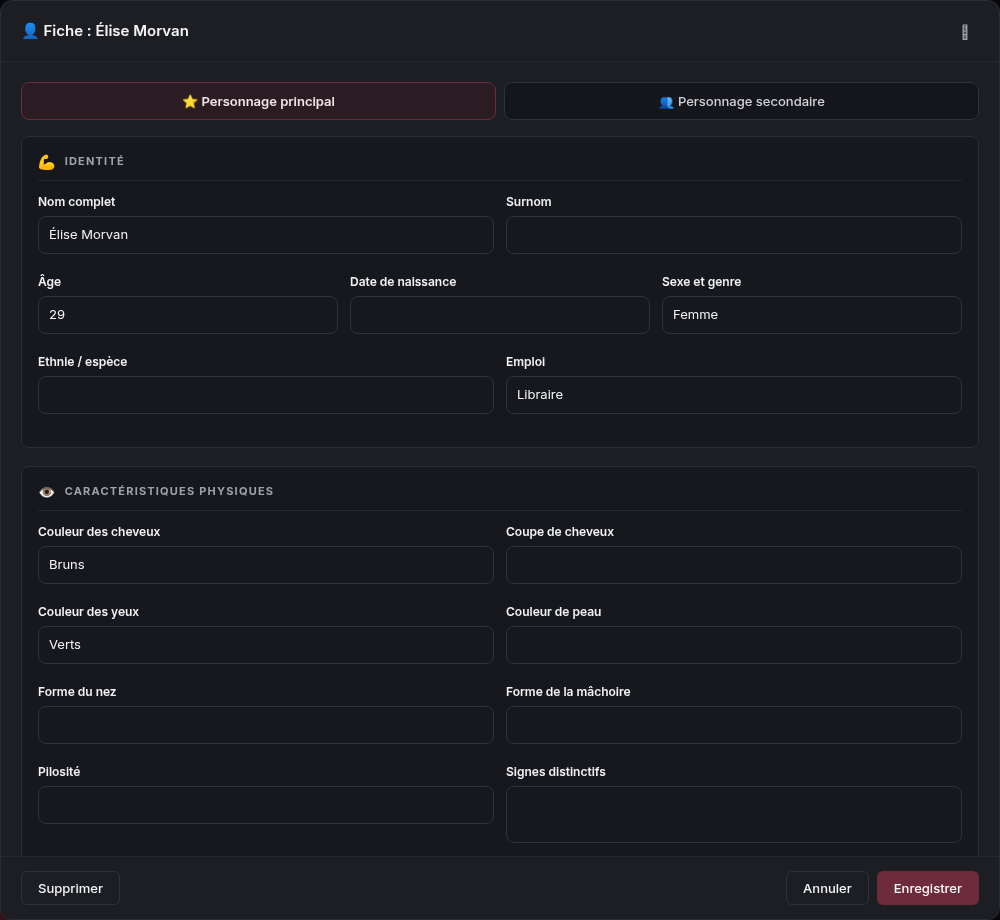Click the Couleur des cheveux field with Bruns
This screenshot has width=1000, height=920.
(x=266, y=565)
